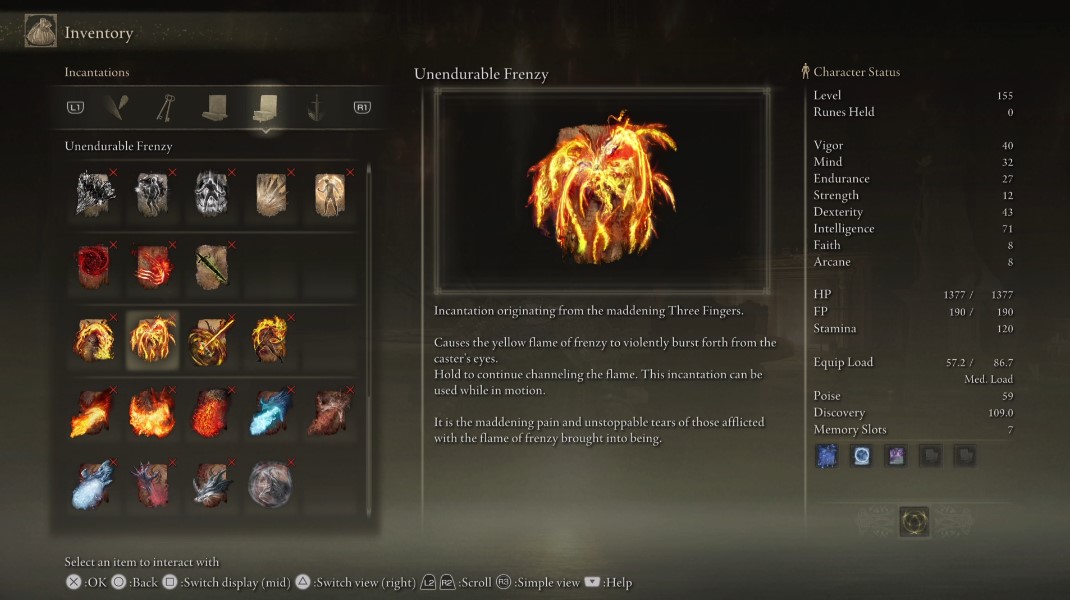Open the currently selected incantations scroll tab
Image resolution: width=1070 pixels, height=600 pixels.
click(x=265, y=109)
